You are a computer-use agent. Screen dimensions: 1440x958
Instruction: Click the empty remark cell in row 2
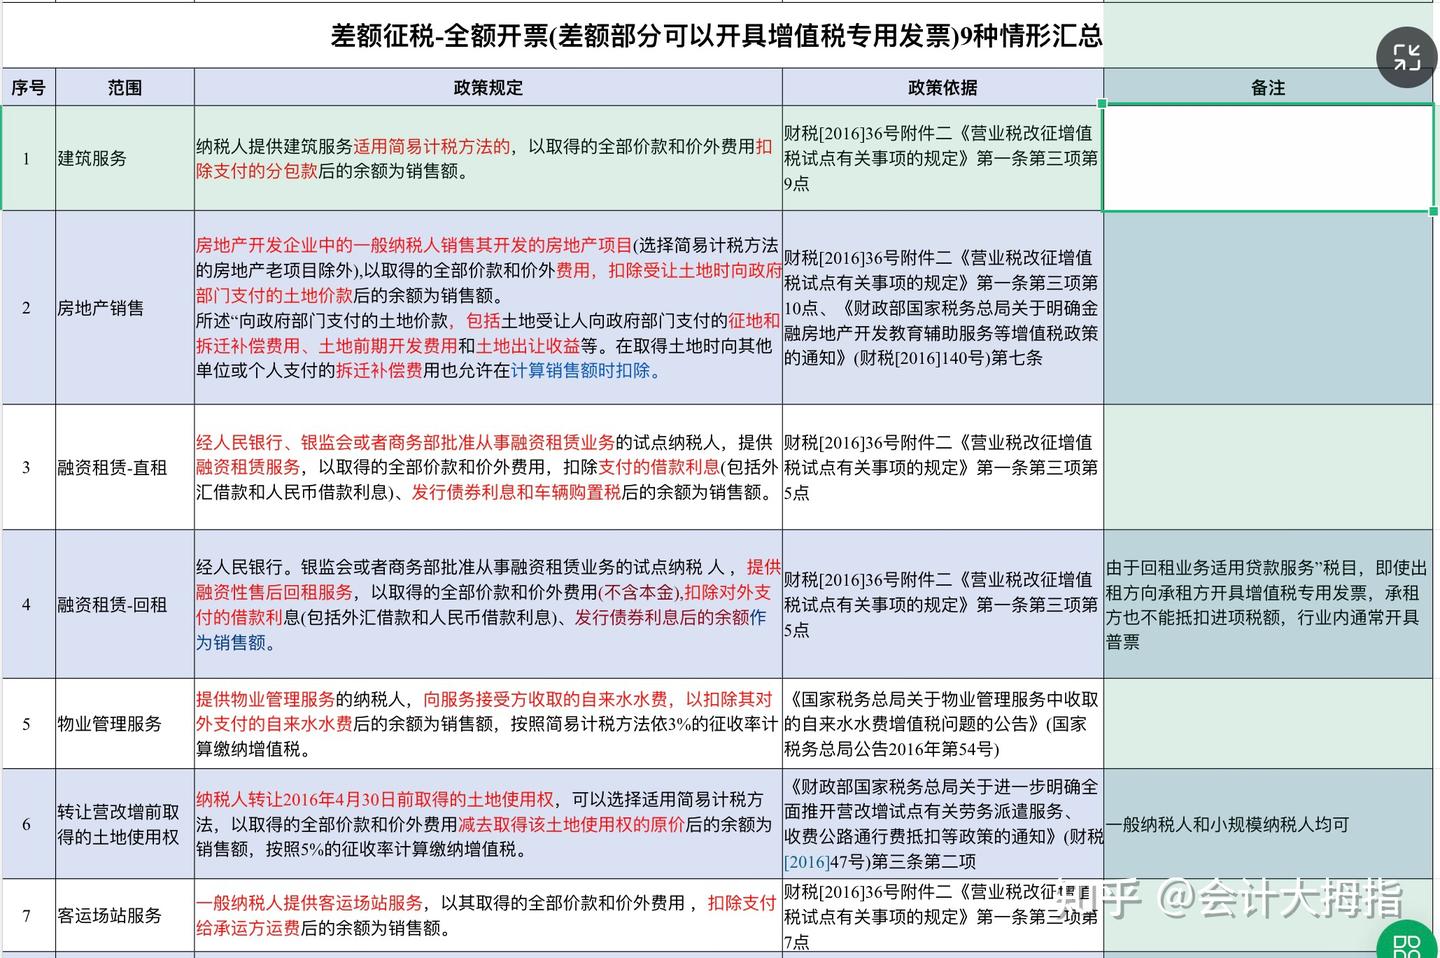point(1268,308)
